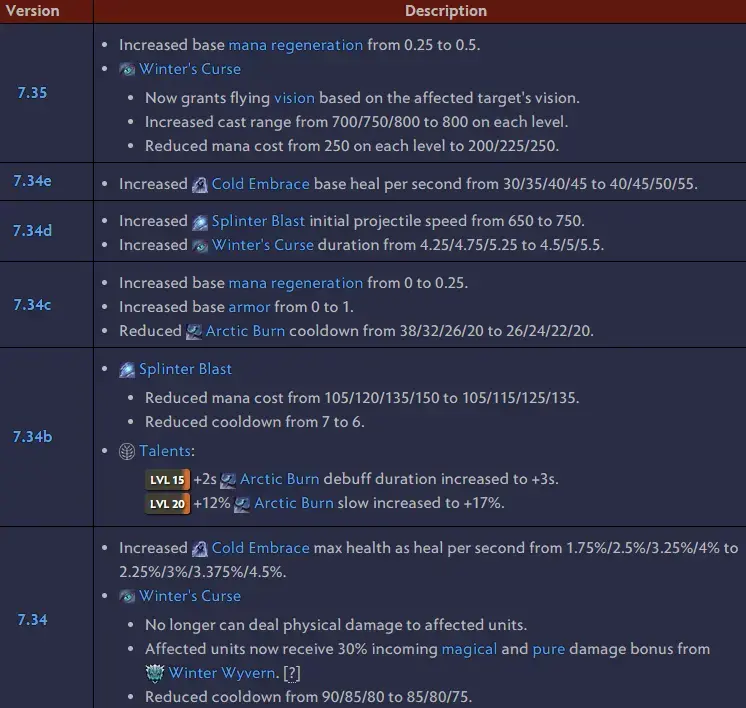The image size is (746, 708).
Task: Open Arctic Burn link in LVL 15 talent
Action: coord(279,479)
